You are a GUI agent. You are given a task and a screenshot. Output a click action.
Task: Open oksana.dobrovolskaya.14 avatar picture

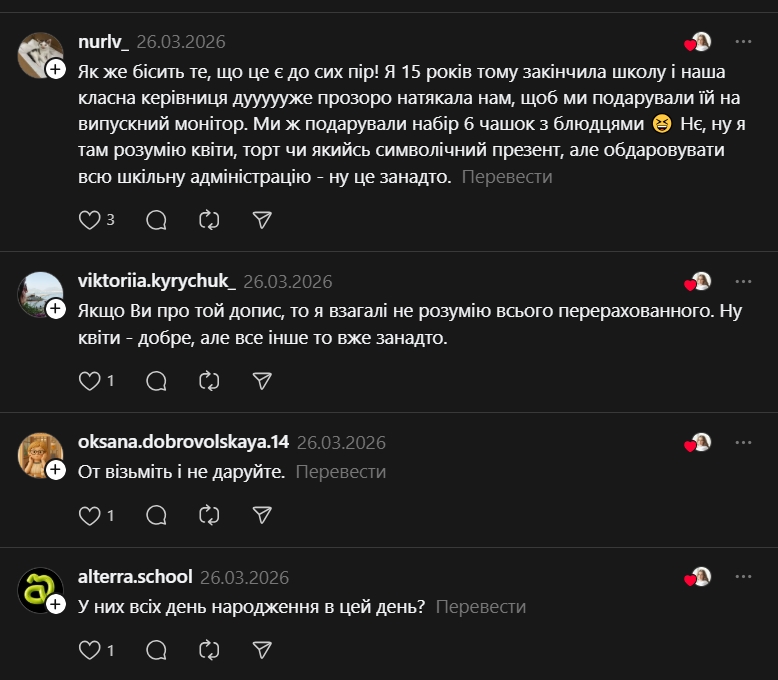point(38,453)
